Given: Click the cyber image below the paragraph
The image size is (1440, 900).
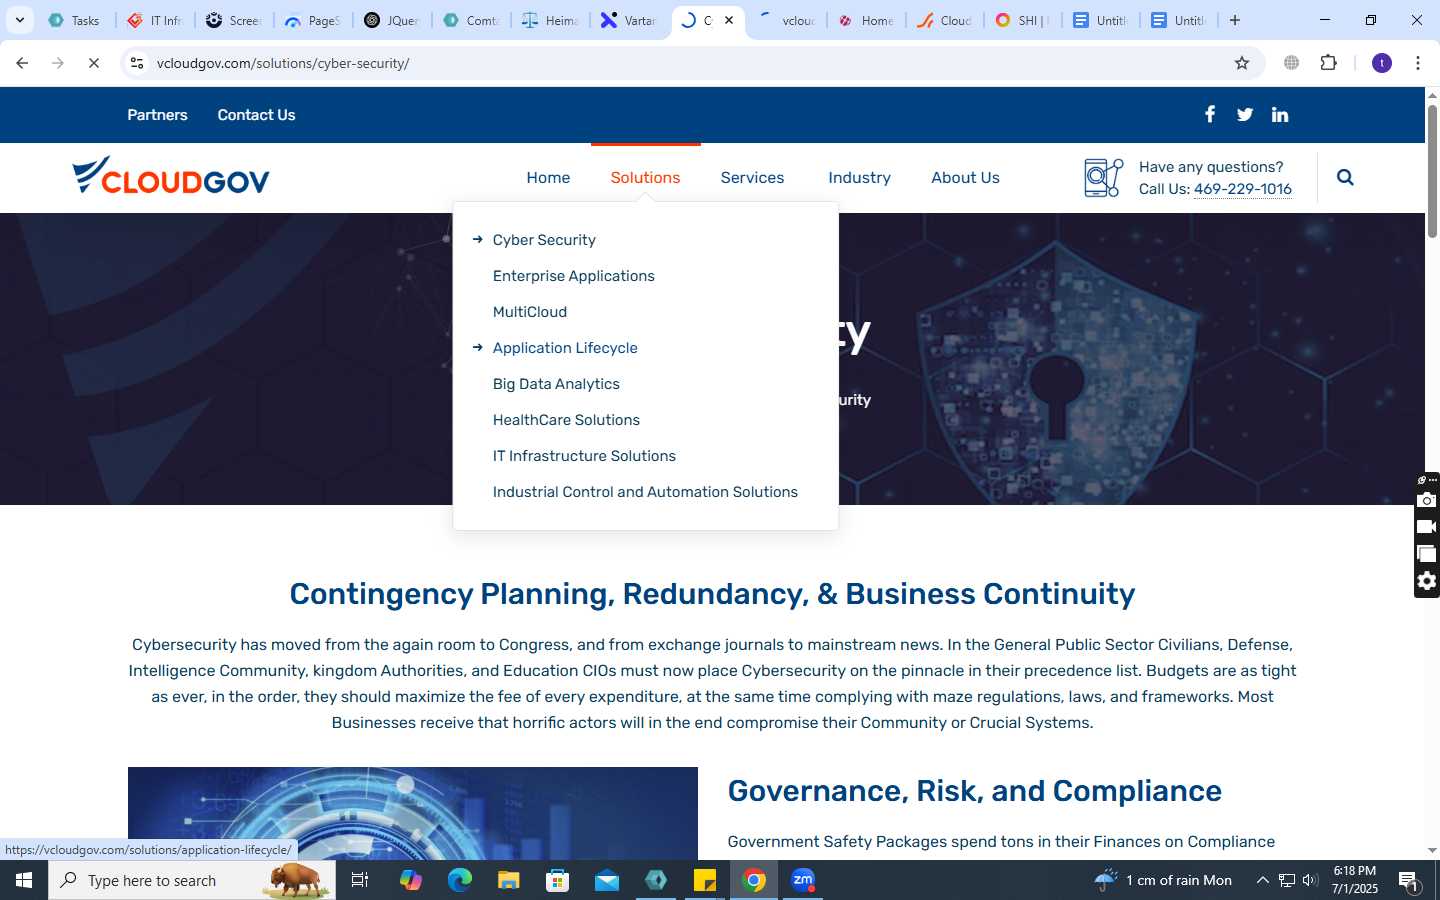Looking at the screenshot, I should pos(412,813).
